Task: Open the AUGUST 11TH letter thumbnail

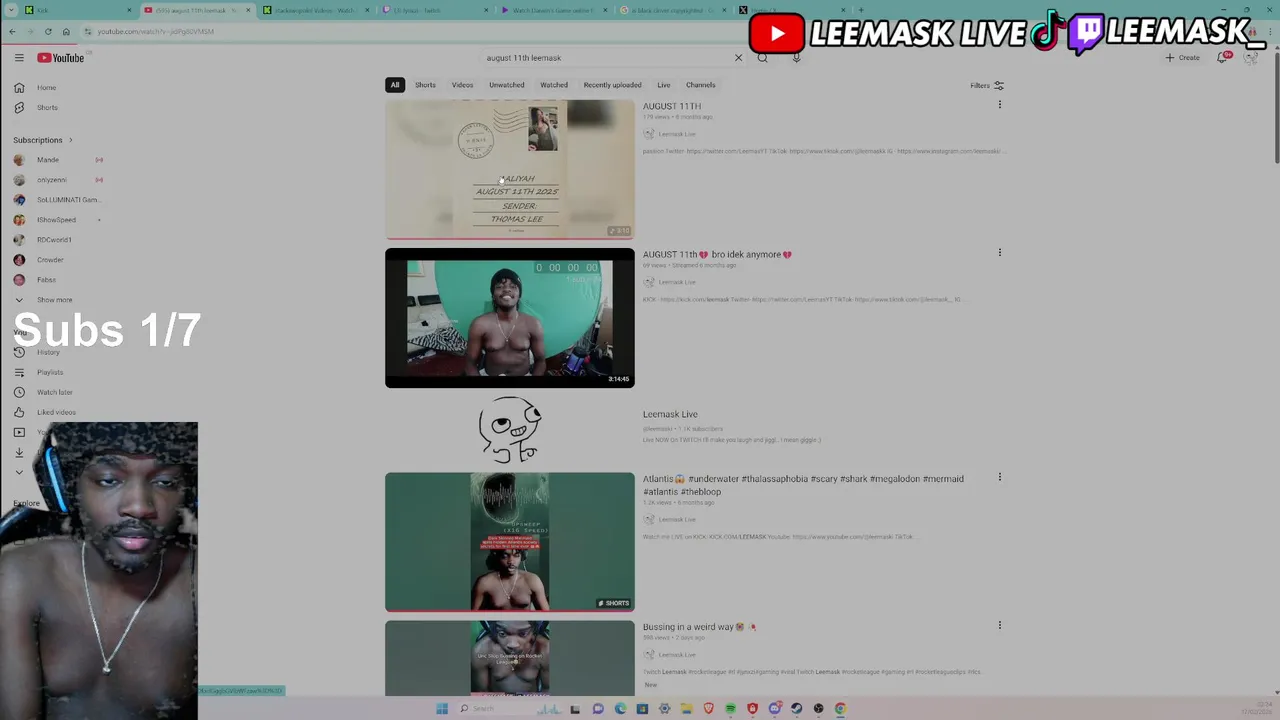Action: pyautogui.click(x=510, y=170)
